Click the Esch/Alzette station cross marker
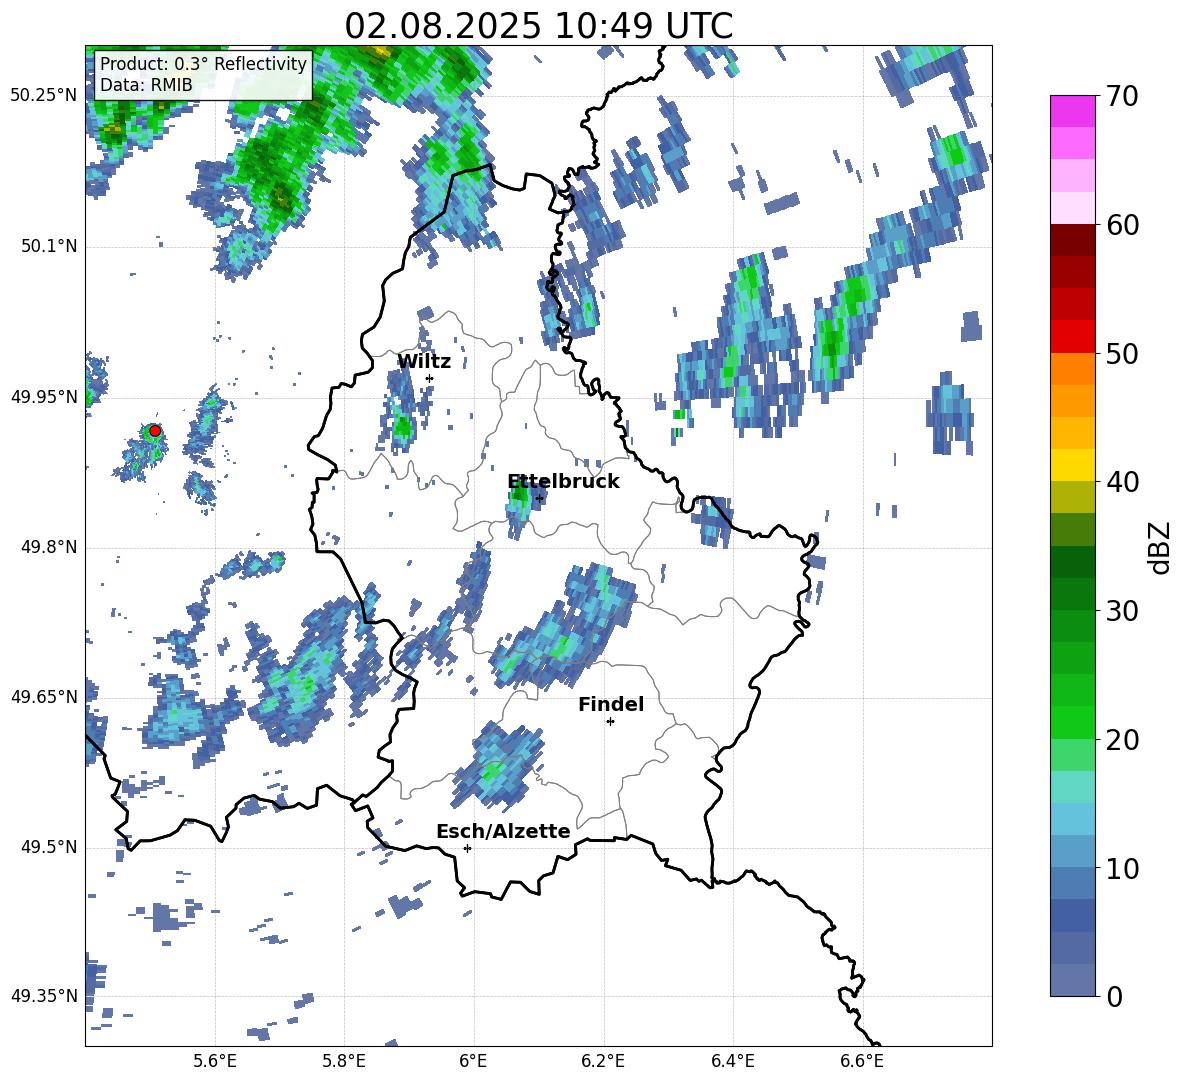The width and height of the screenshot is (1184, 1081). (x=467, y=848)
